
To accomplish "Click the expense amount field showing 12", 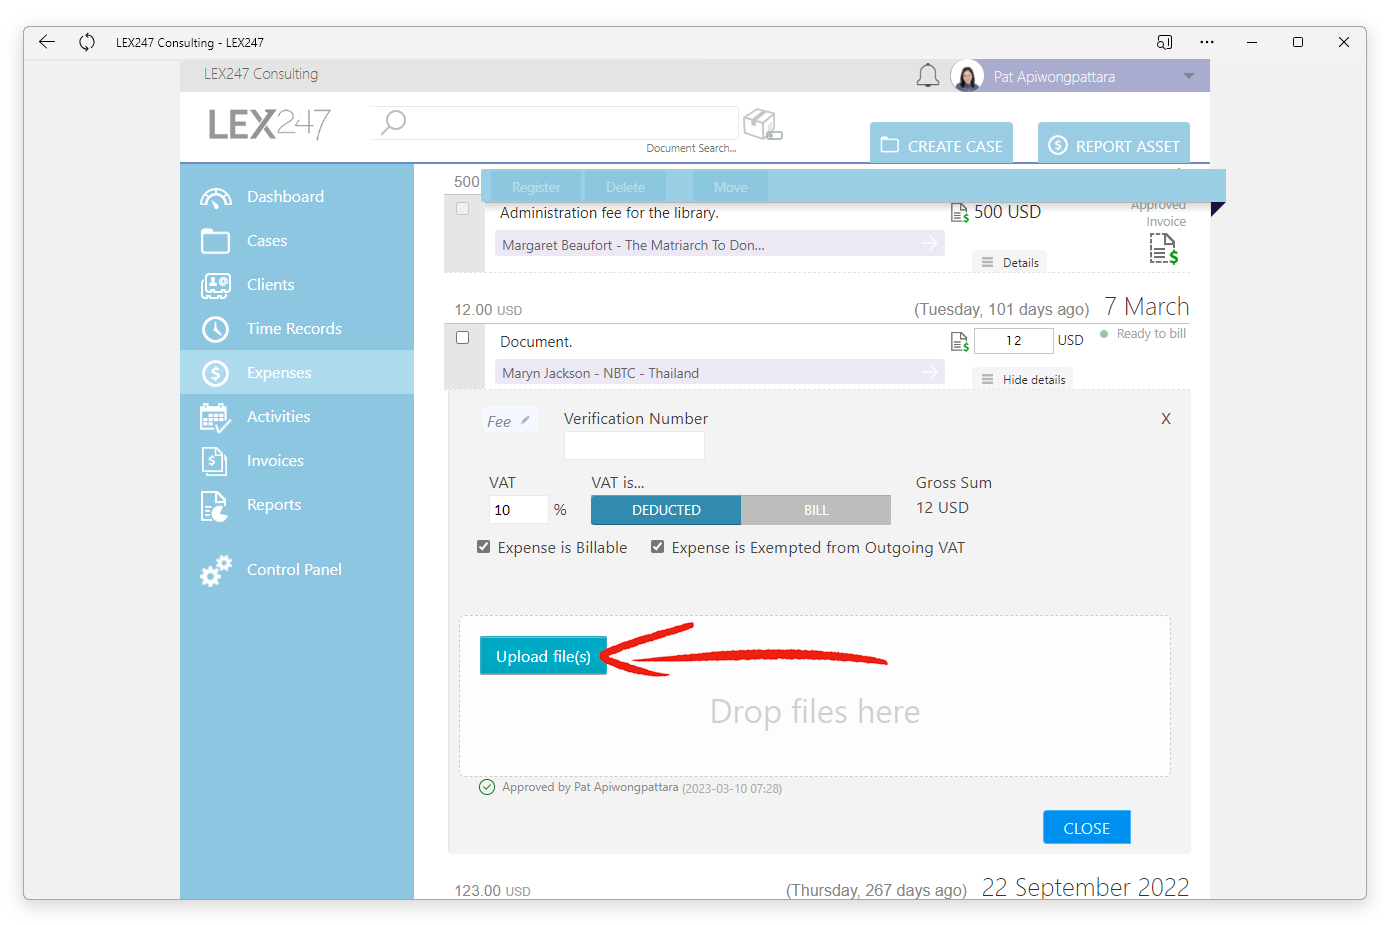I will coord(1013,341).
